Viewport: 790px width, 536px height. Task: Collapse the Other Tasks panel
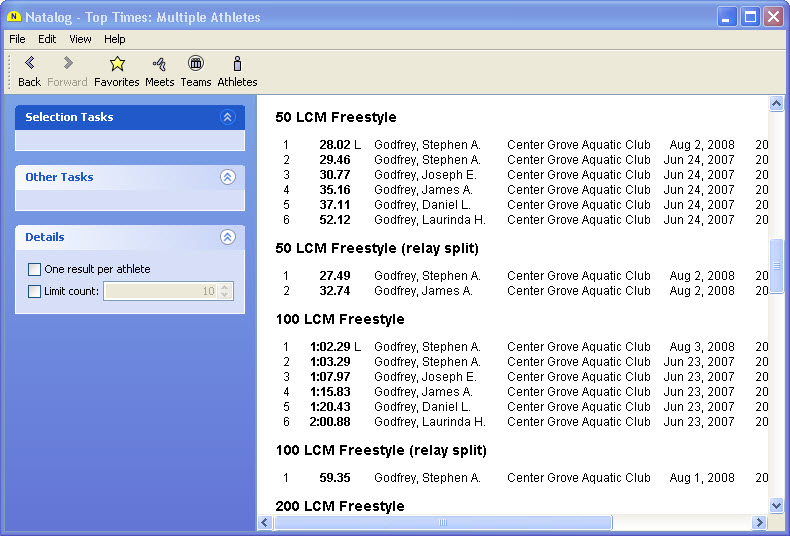tap(227, 177)
